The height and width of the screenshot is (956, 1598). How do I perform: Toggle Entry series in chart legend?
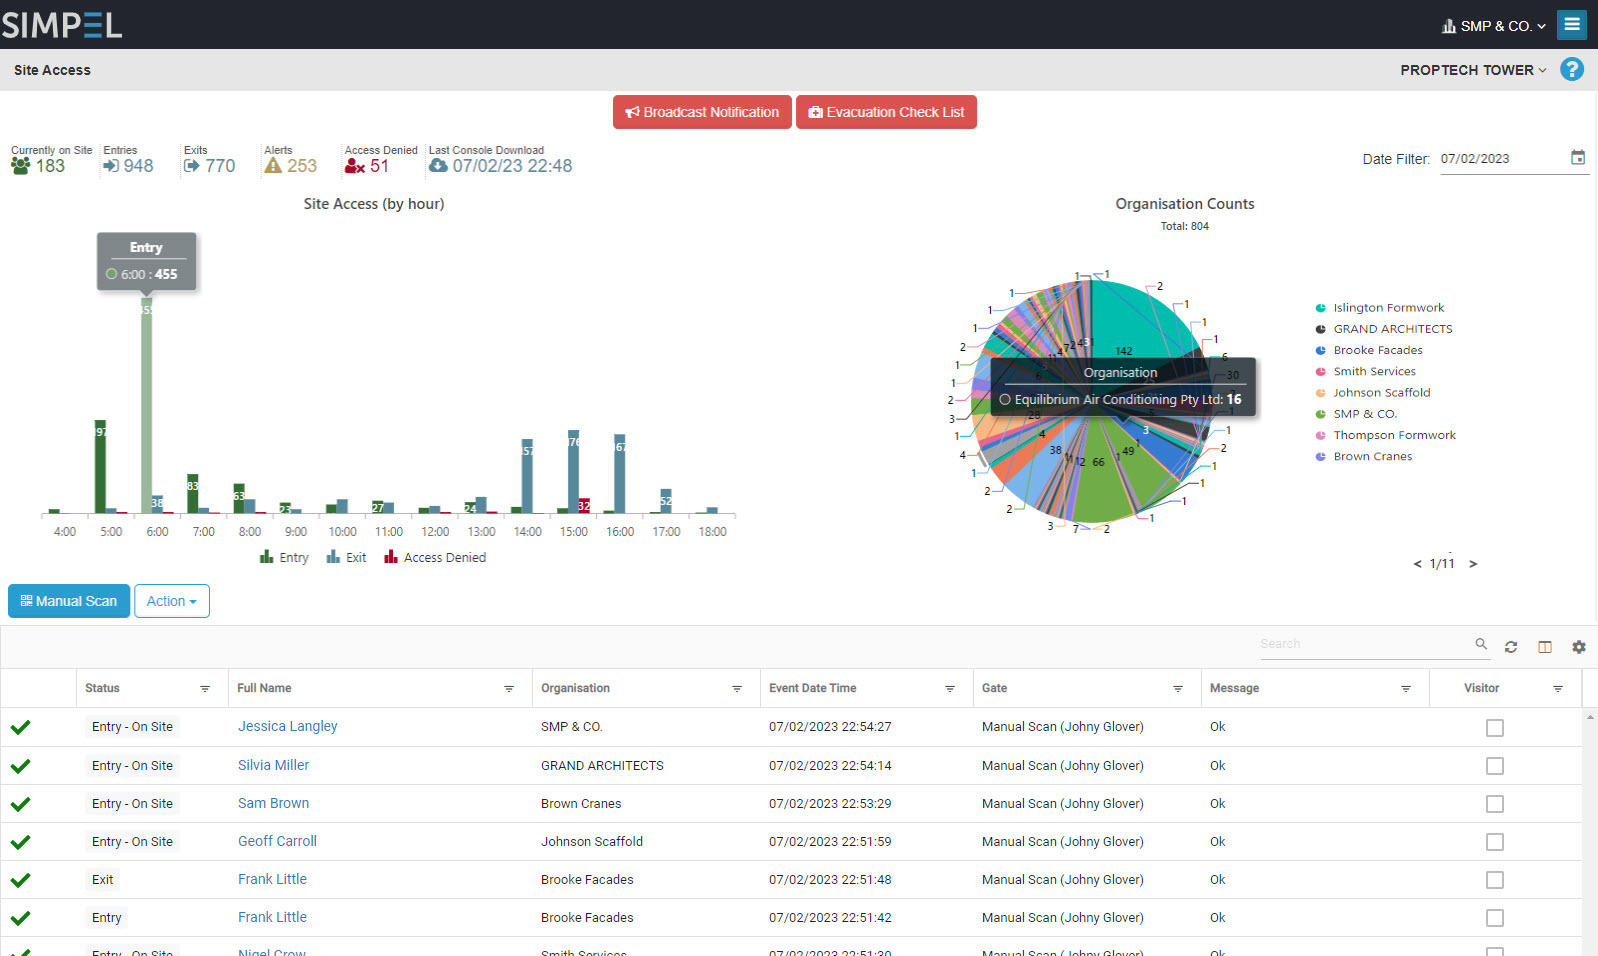click(x=284, y=557)
